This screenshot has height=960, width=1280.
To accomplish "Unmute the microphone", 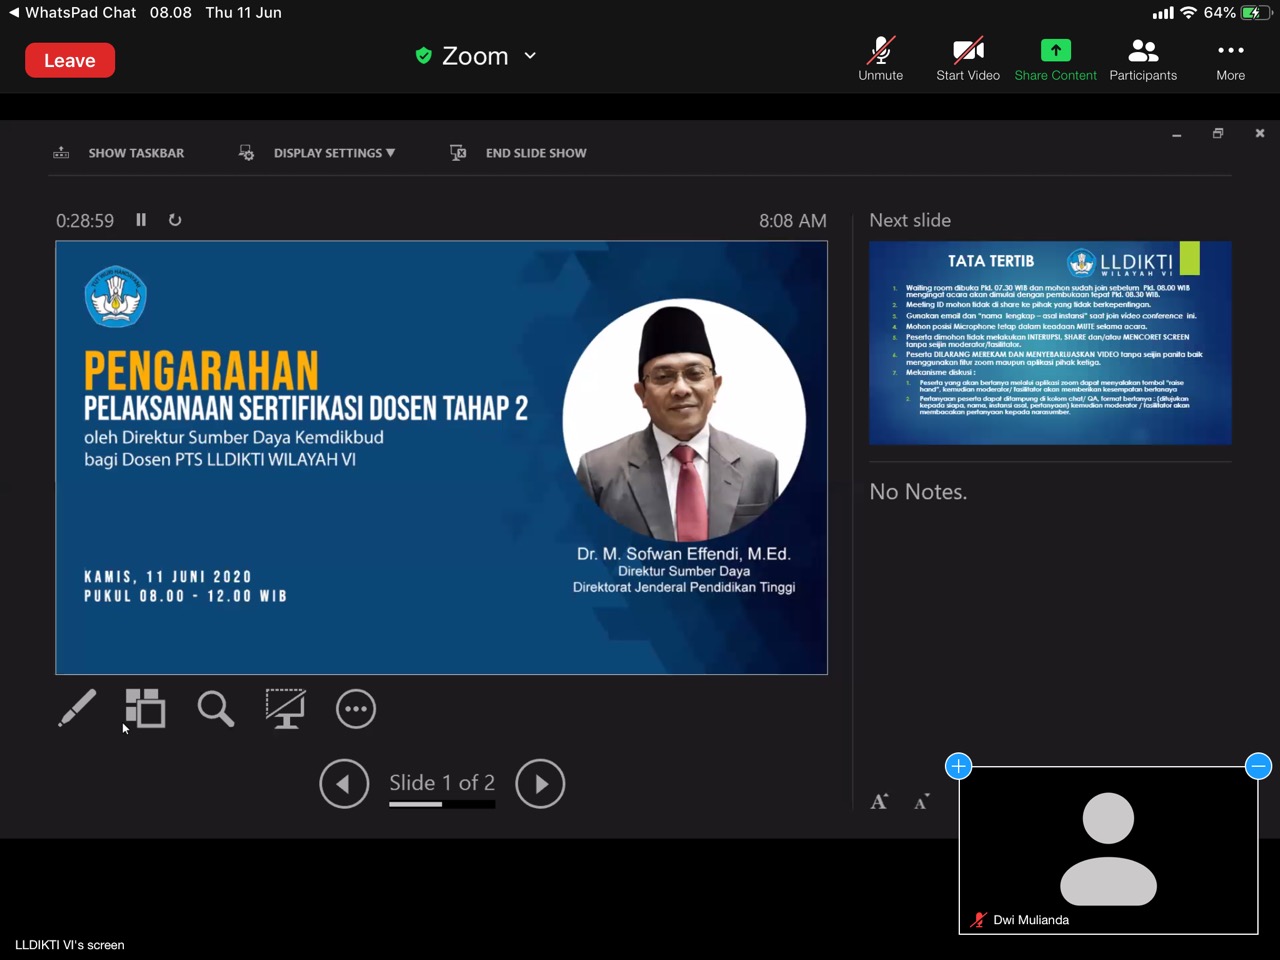I will pyautogui.click(x=880, y=60).
